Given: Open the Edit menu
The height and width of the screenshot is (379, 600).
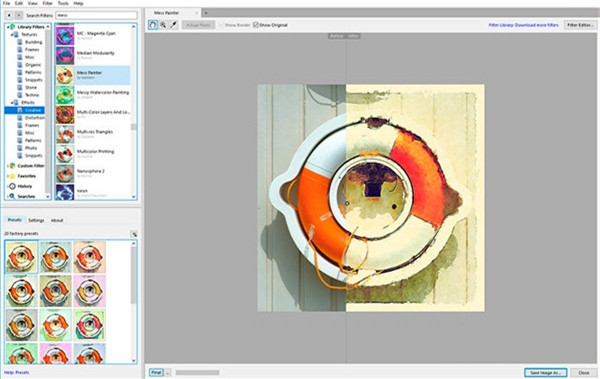Looking at the screenshot, I should click(x=19, y=3).
